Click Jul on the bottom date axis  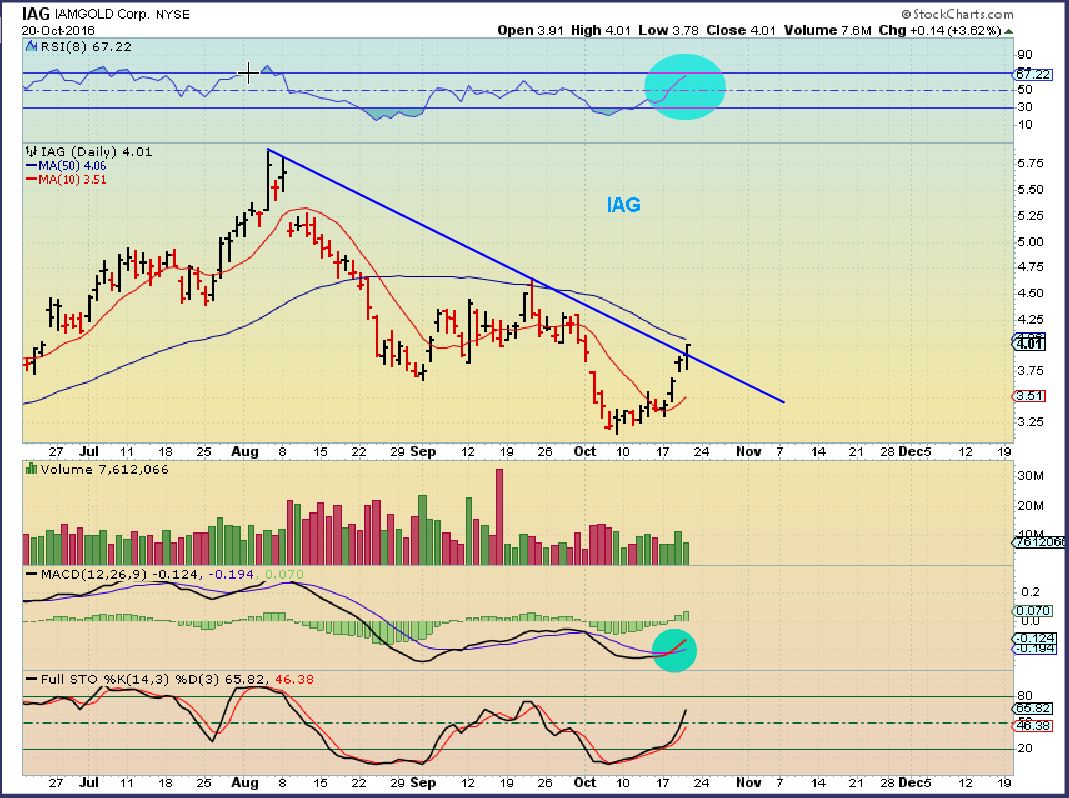89,782
